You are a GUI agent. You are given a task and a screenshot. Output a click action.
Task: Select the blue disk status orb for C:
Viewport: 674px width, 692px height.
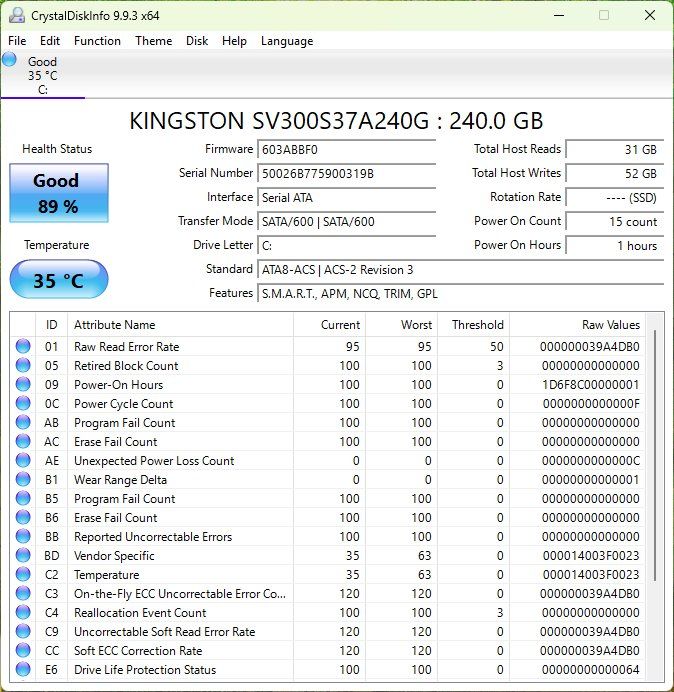pos(9,60)
